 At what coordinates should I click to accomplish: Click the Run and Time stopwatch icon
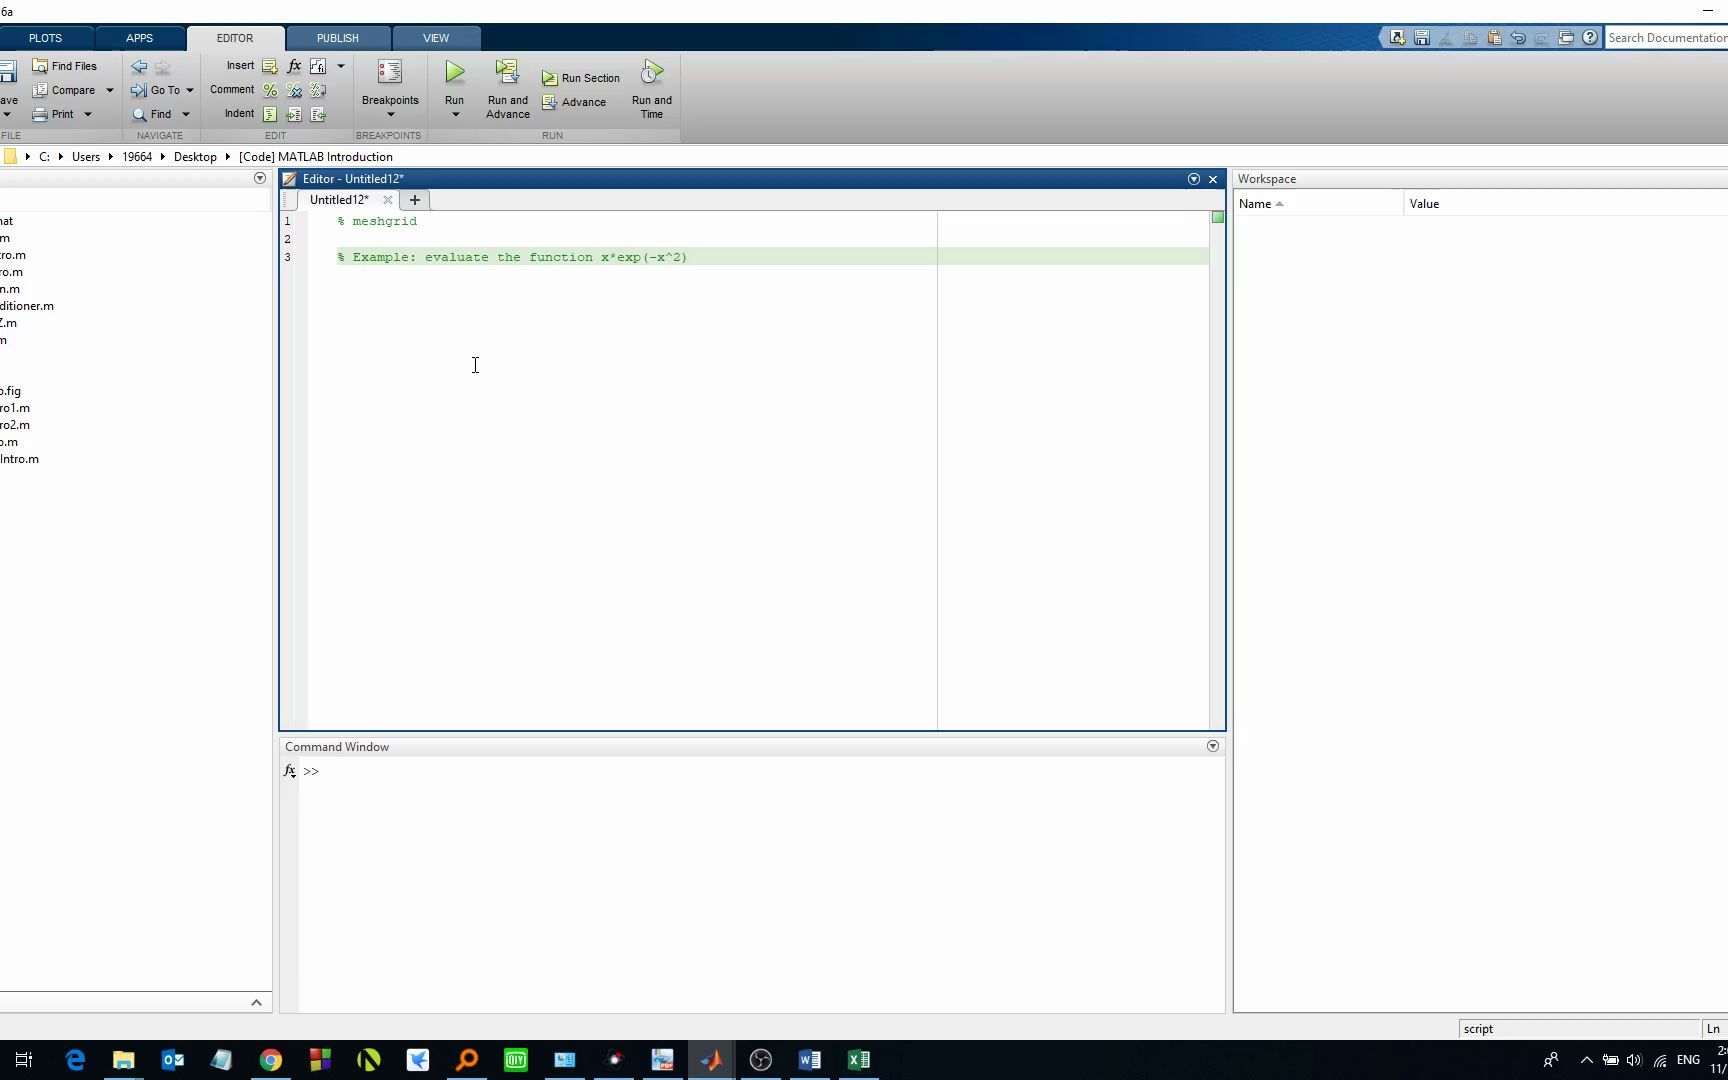tap(652, 72)
